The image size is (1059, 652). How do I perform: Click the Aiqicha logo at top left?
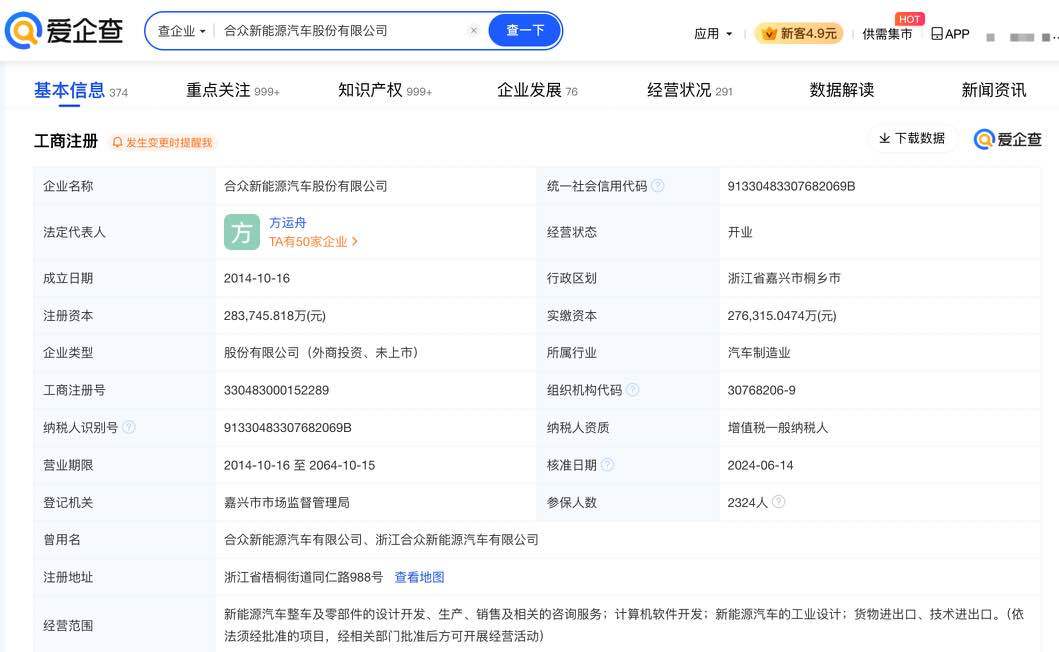click(x=65, y=31)
